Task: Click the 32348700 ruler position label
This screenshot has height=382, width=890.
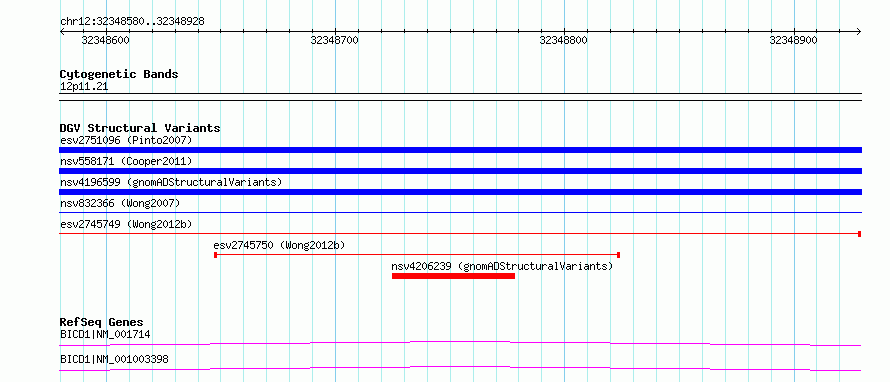Action: click(x=335, y=40)
